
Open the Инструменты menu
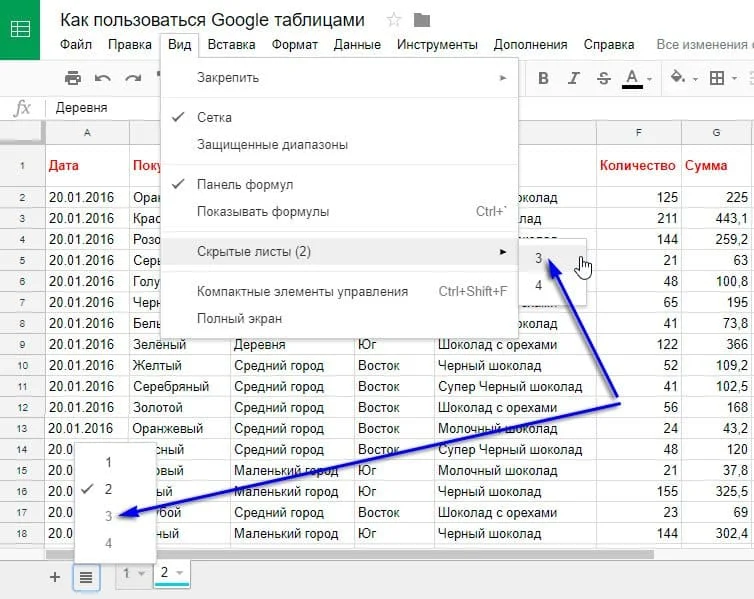click(437, 45)
